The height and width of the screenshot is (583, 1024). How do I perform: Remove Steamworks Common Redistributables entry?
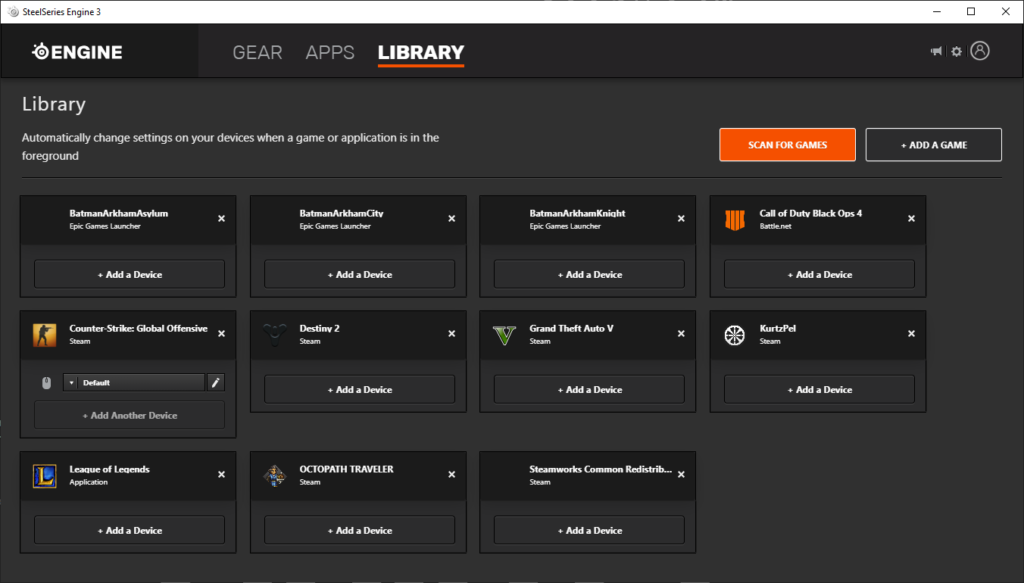[681, 475]
